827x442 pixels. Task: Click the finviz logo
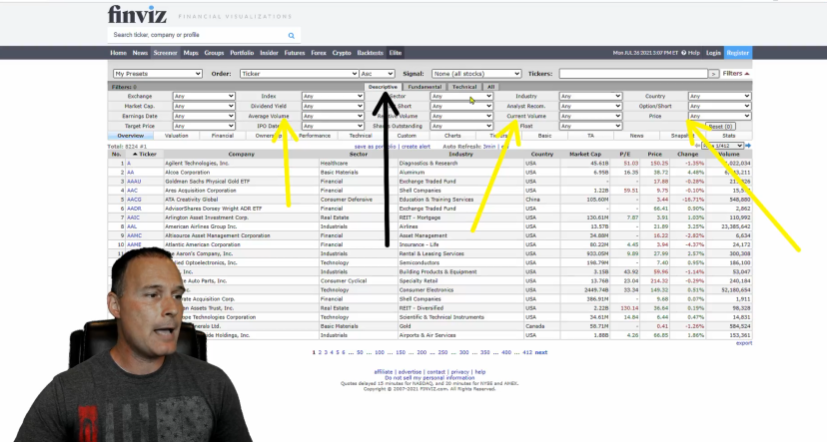[137, 15]
